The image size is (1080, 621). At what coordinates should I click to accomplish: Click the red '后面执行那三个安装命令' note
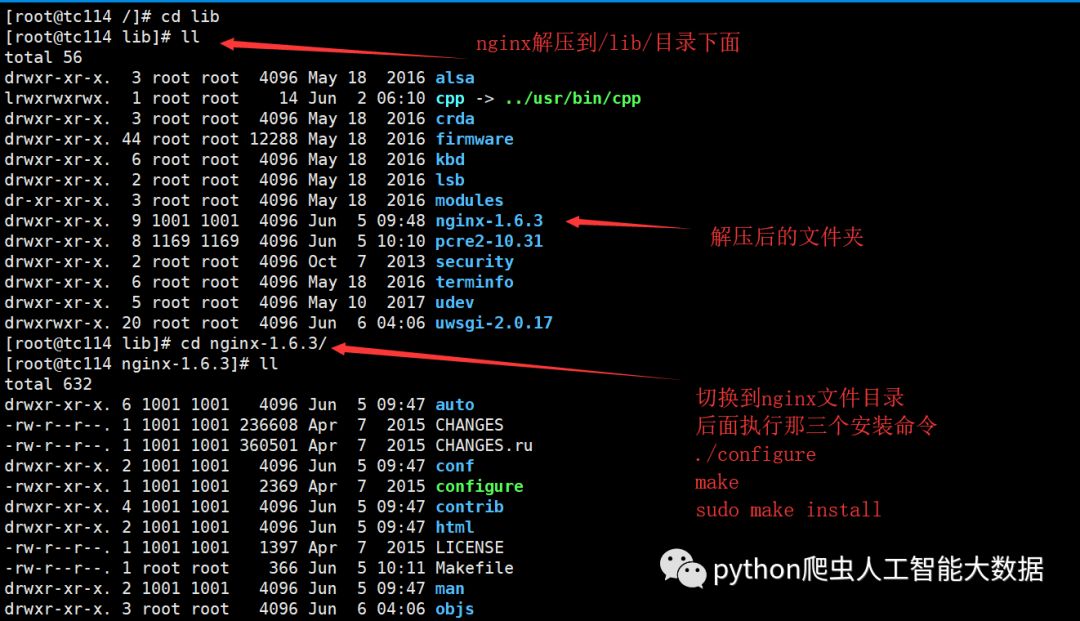tap(816, 425)
